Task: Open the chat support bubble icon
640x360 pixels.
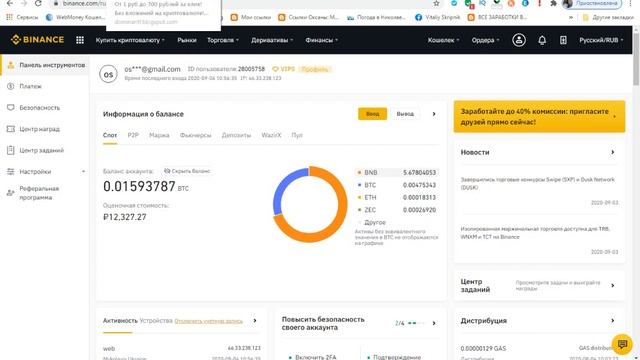Action: tap(622, 344)
